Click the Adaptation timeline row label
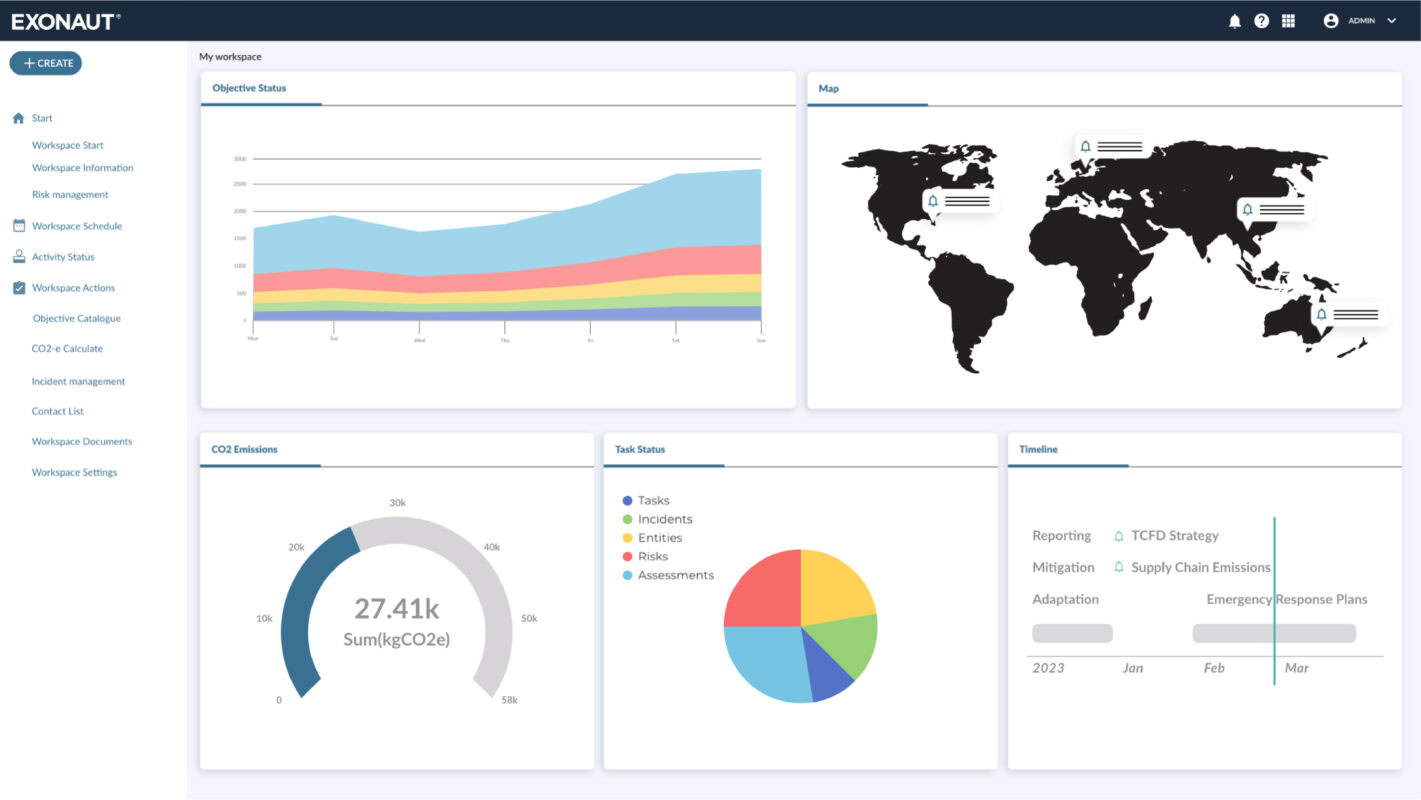 tap(1065, 599)
